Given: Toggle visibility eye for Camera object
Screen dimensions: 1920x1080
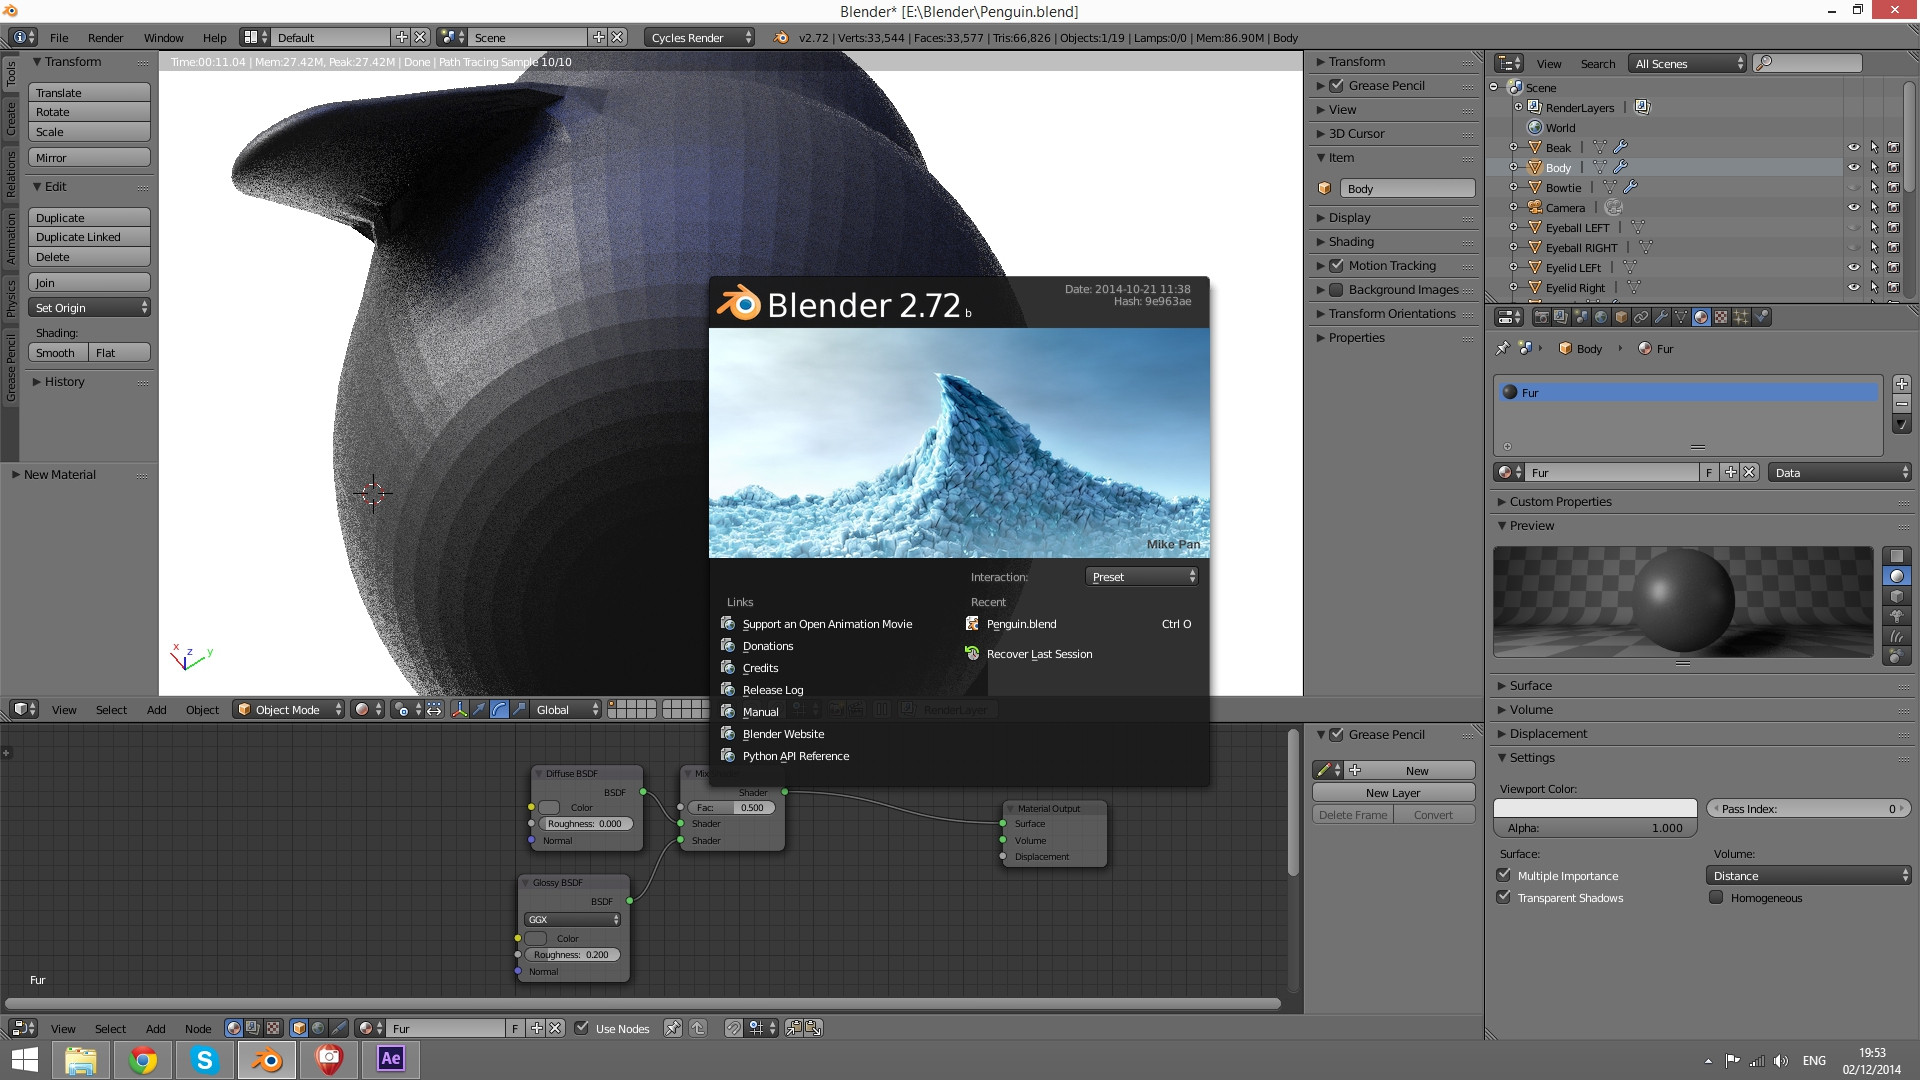Looking at the screenshot, I should tap(1853, 207).
